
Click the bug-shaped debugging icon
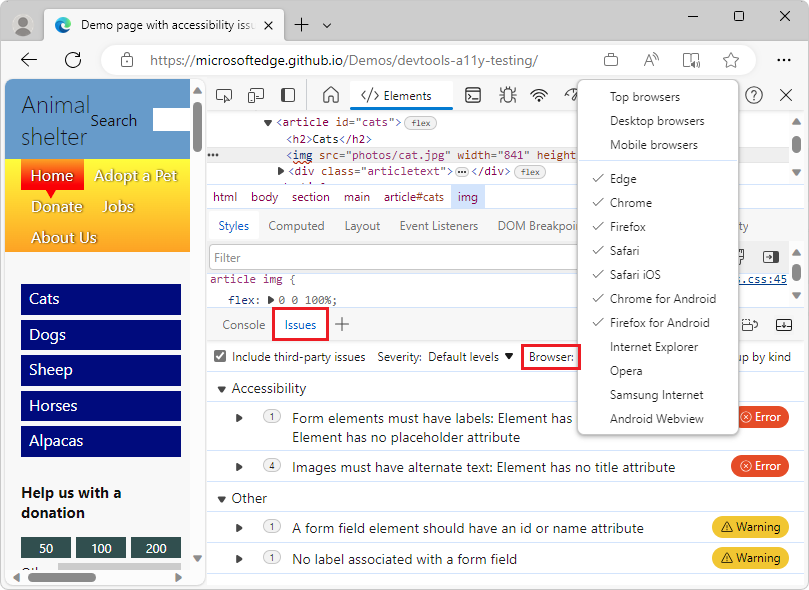click(507, 95)
